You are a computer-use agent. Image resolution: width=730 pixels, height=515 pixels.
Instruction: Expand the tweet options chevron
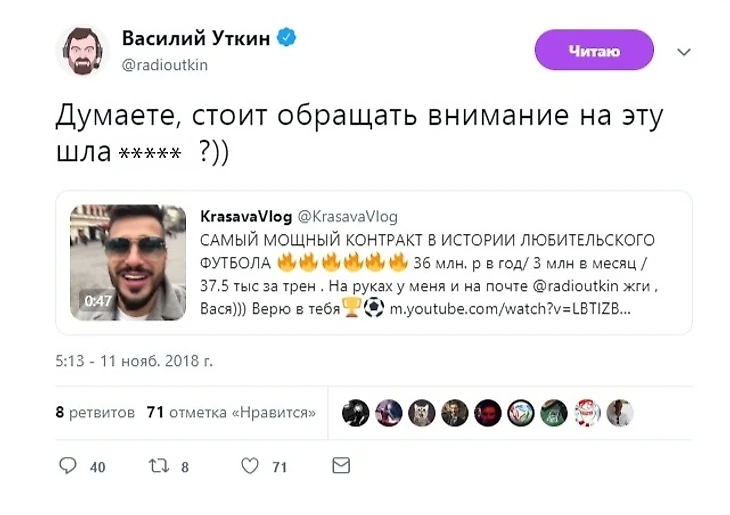pyautogui.click(x=683, y=51)
